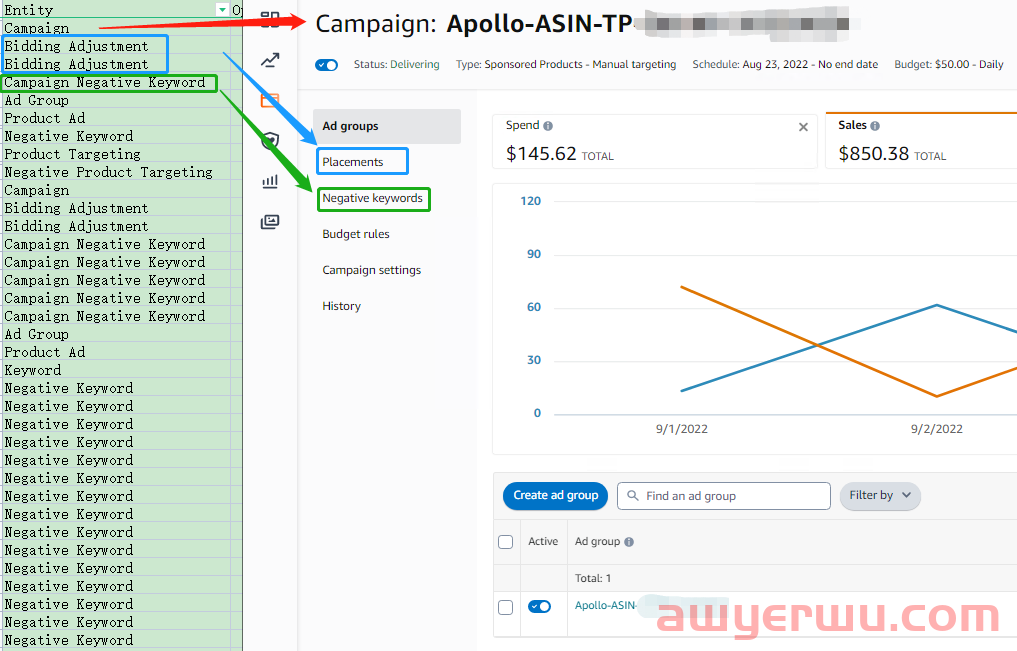Click the info icon next to Spend
This screenshot has width=1017, height=651.
(x=548, y=126)
